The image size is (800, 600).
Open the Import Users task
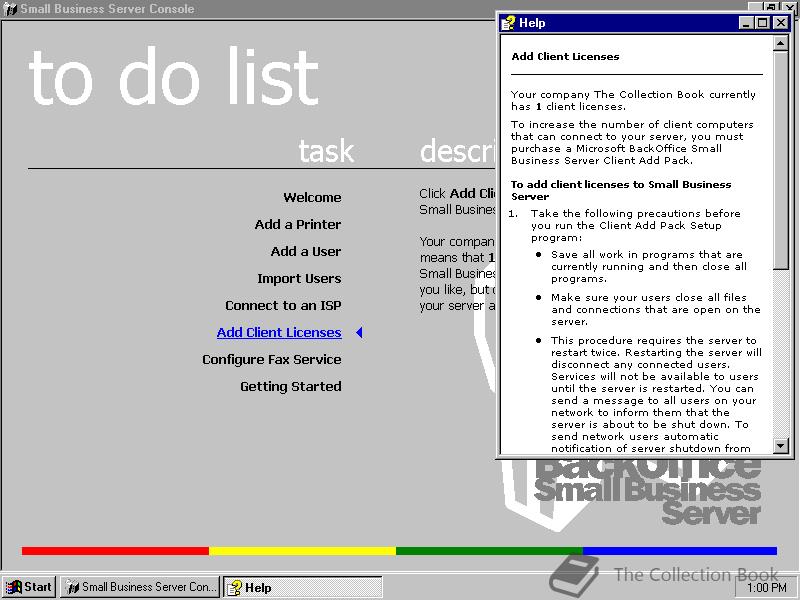click(x=299, y=279)
